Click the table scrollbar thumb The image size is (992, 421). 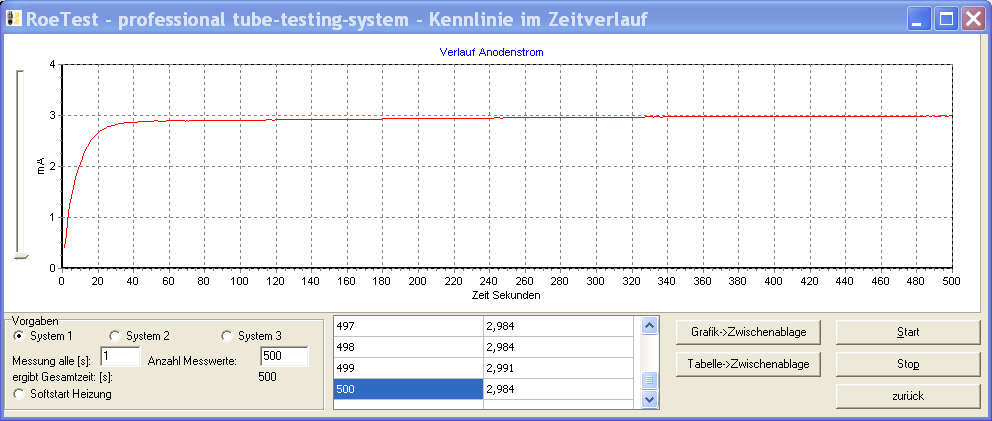coord(649,381)
